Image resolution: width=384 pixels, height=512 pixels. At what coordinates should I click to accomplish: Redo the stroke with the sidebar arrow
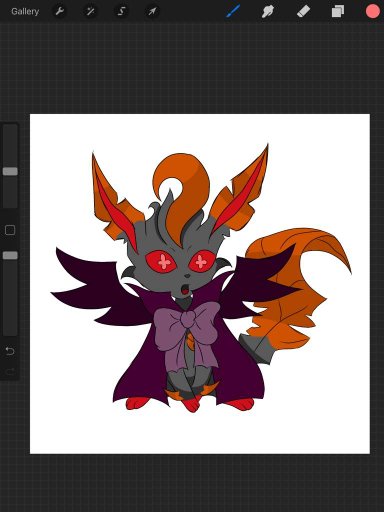pos(10,371)
